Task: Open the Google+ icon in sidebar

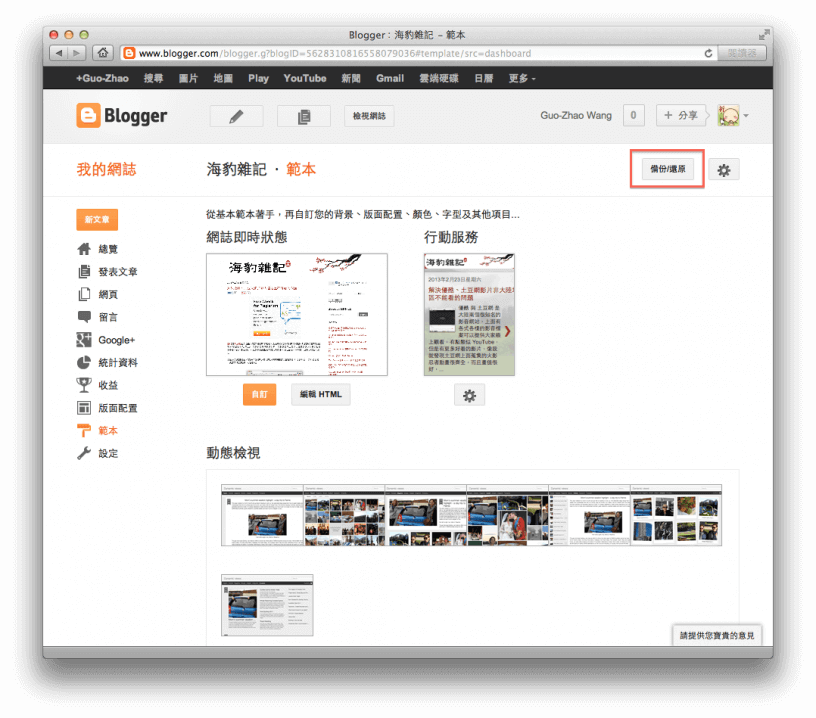Action: point(84,340)
